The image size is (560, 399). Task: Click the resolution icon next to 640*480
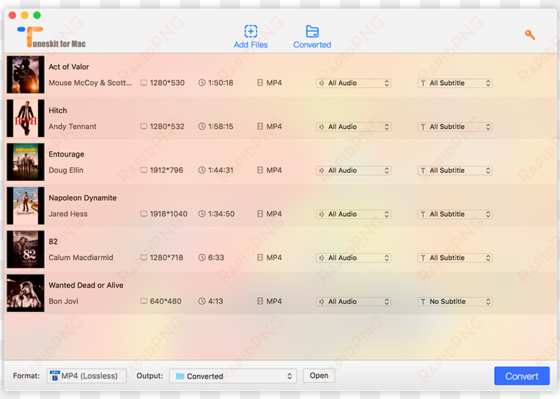pyautogui.click(x=144, y=301)
